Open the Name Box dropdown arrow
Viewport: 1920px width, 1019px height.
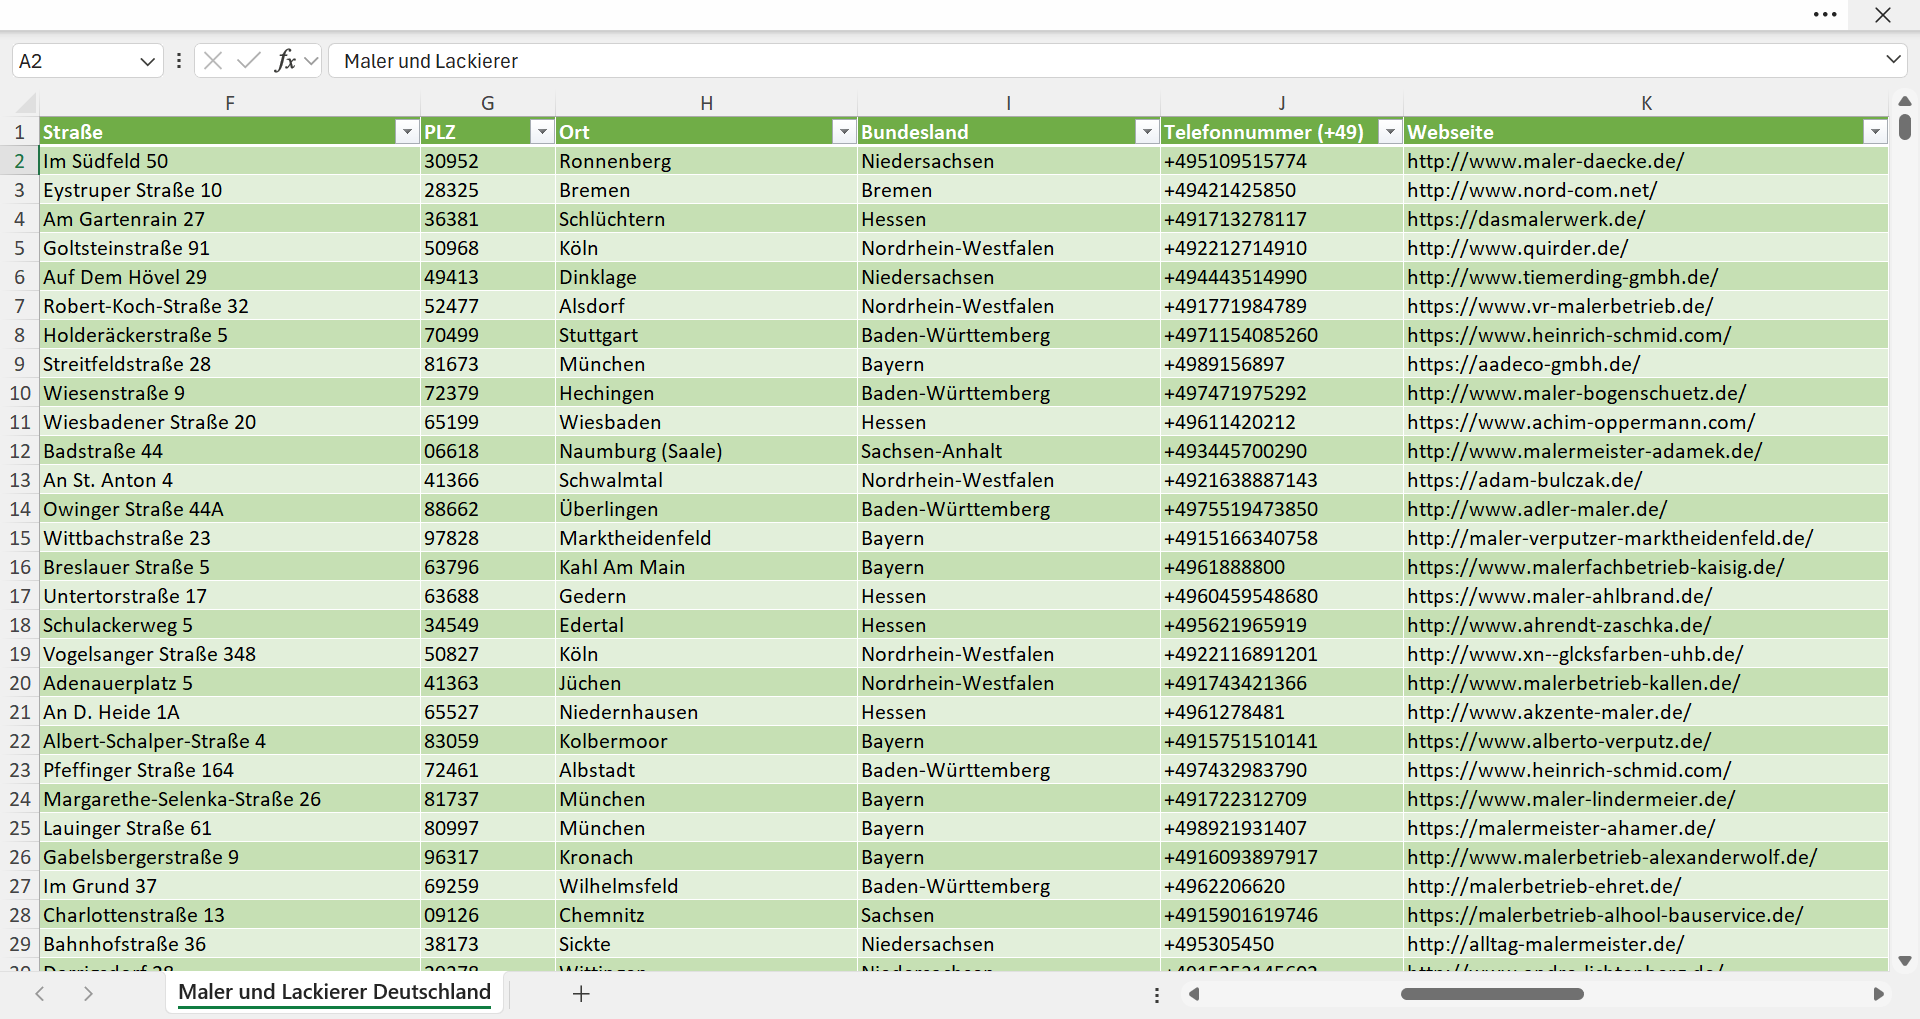(147, 61)
